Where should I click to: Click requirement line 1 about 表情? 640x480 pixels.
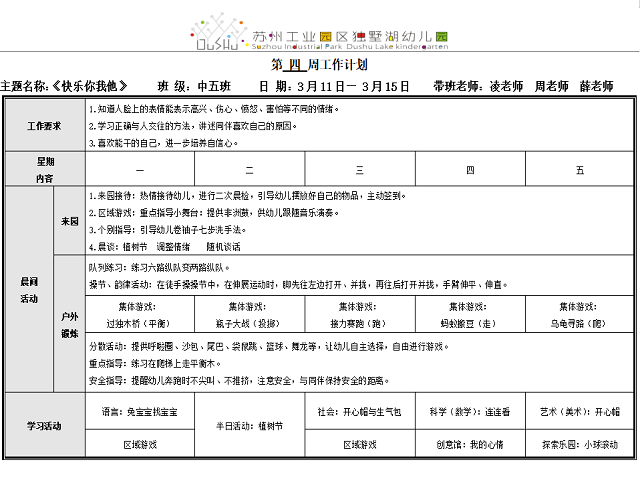click(x=214, y=109)
